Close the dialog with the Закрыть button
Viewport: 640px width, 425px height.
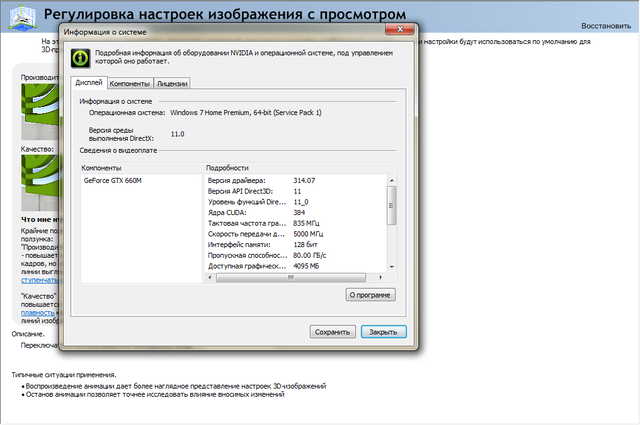[x=383, y=331]
